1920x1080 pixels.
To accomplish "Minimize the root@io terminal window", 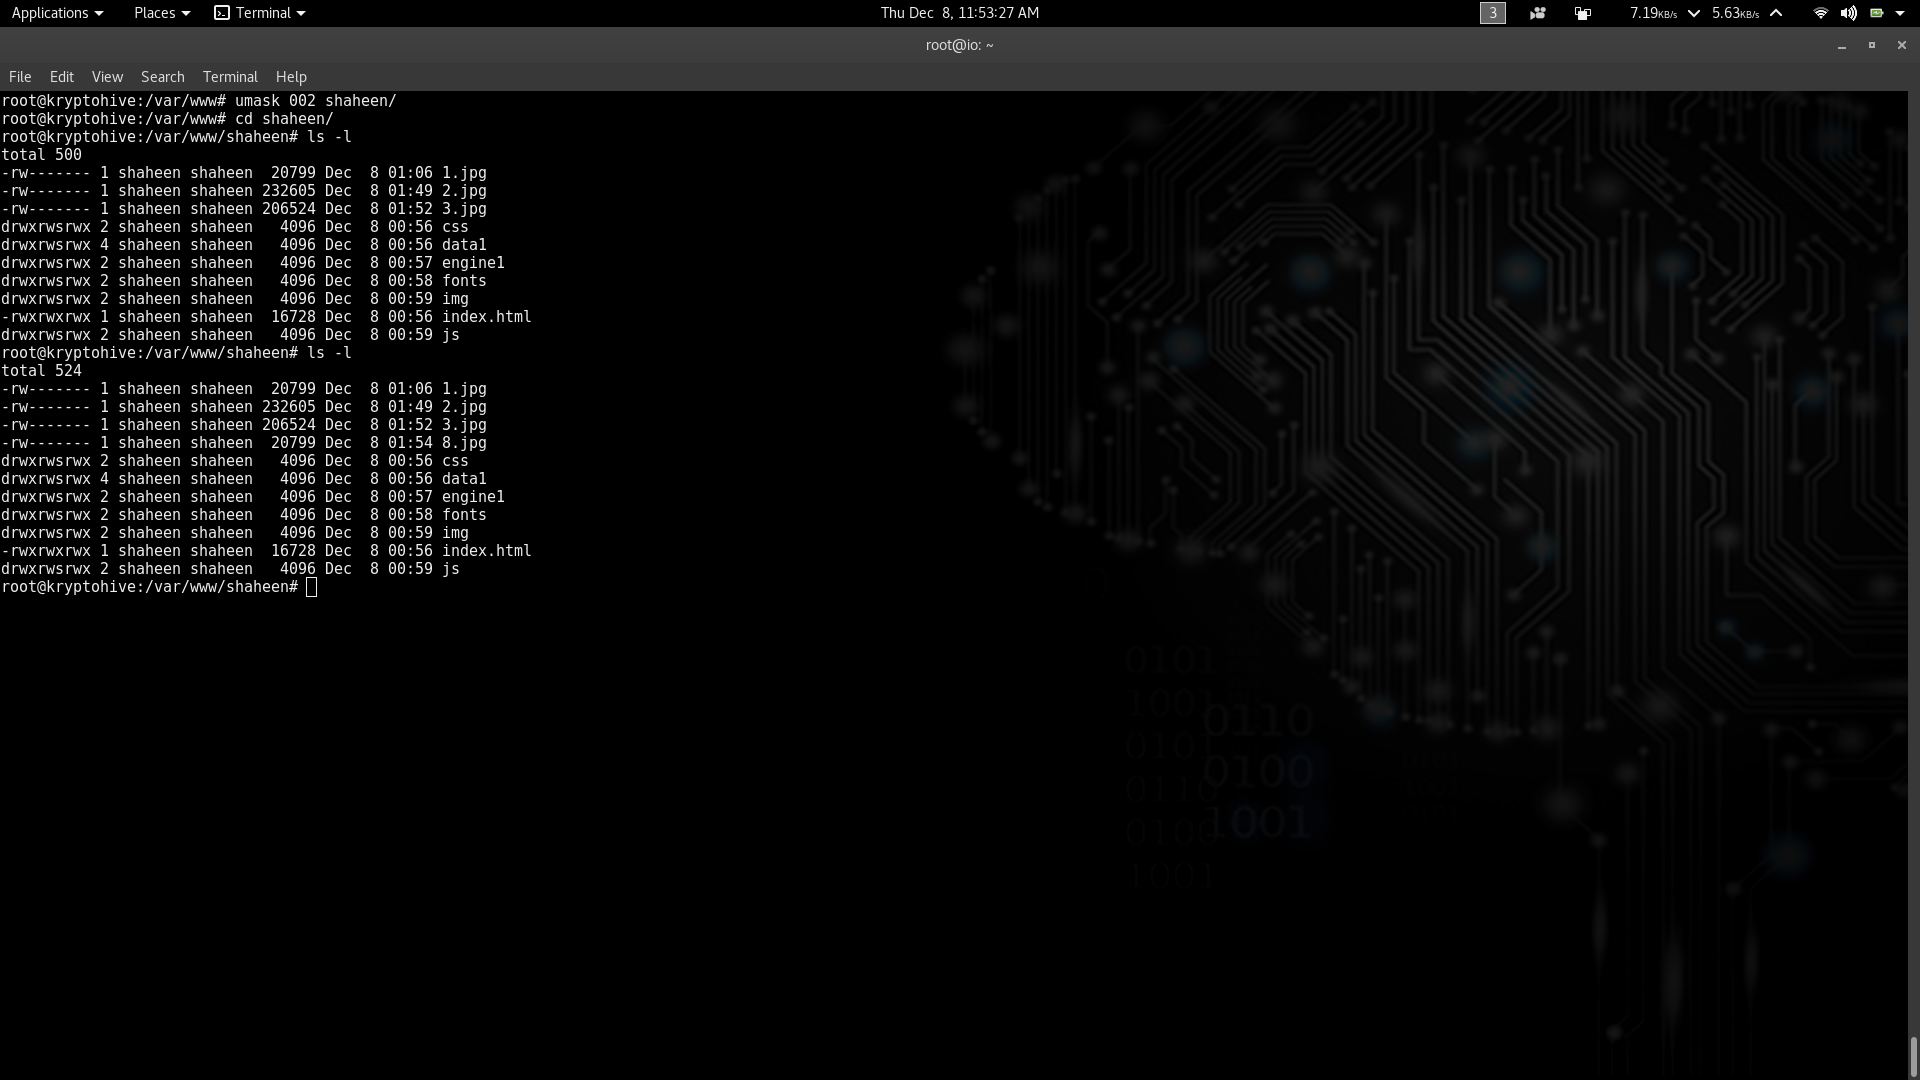I will point(1841,46).
